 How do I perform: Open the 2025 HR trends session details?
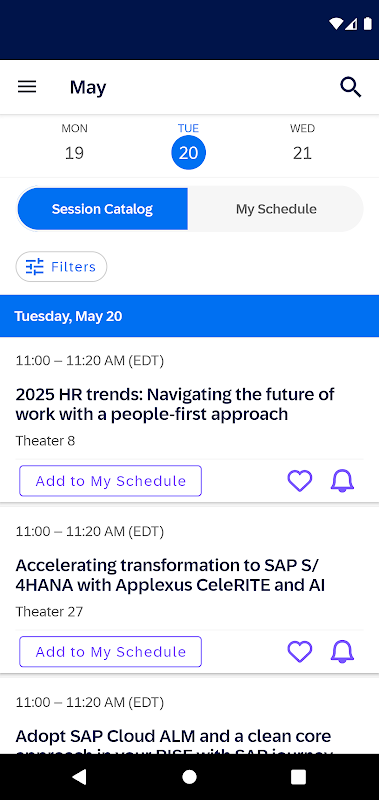point(175,404)
